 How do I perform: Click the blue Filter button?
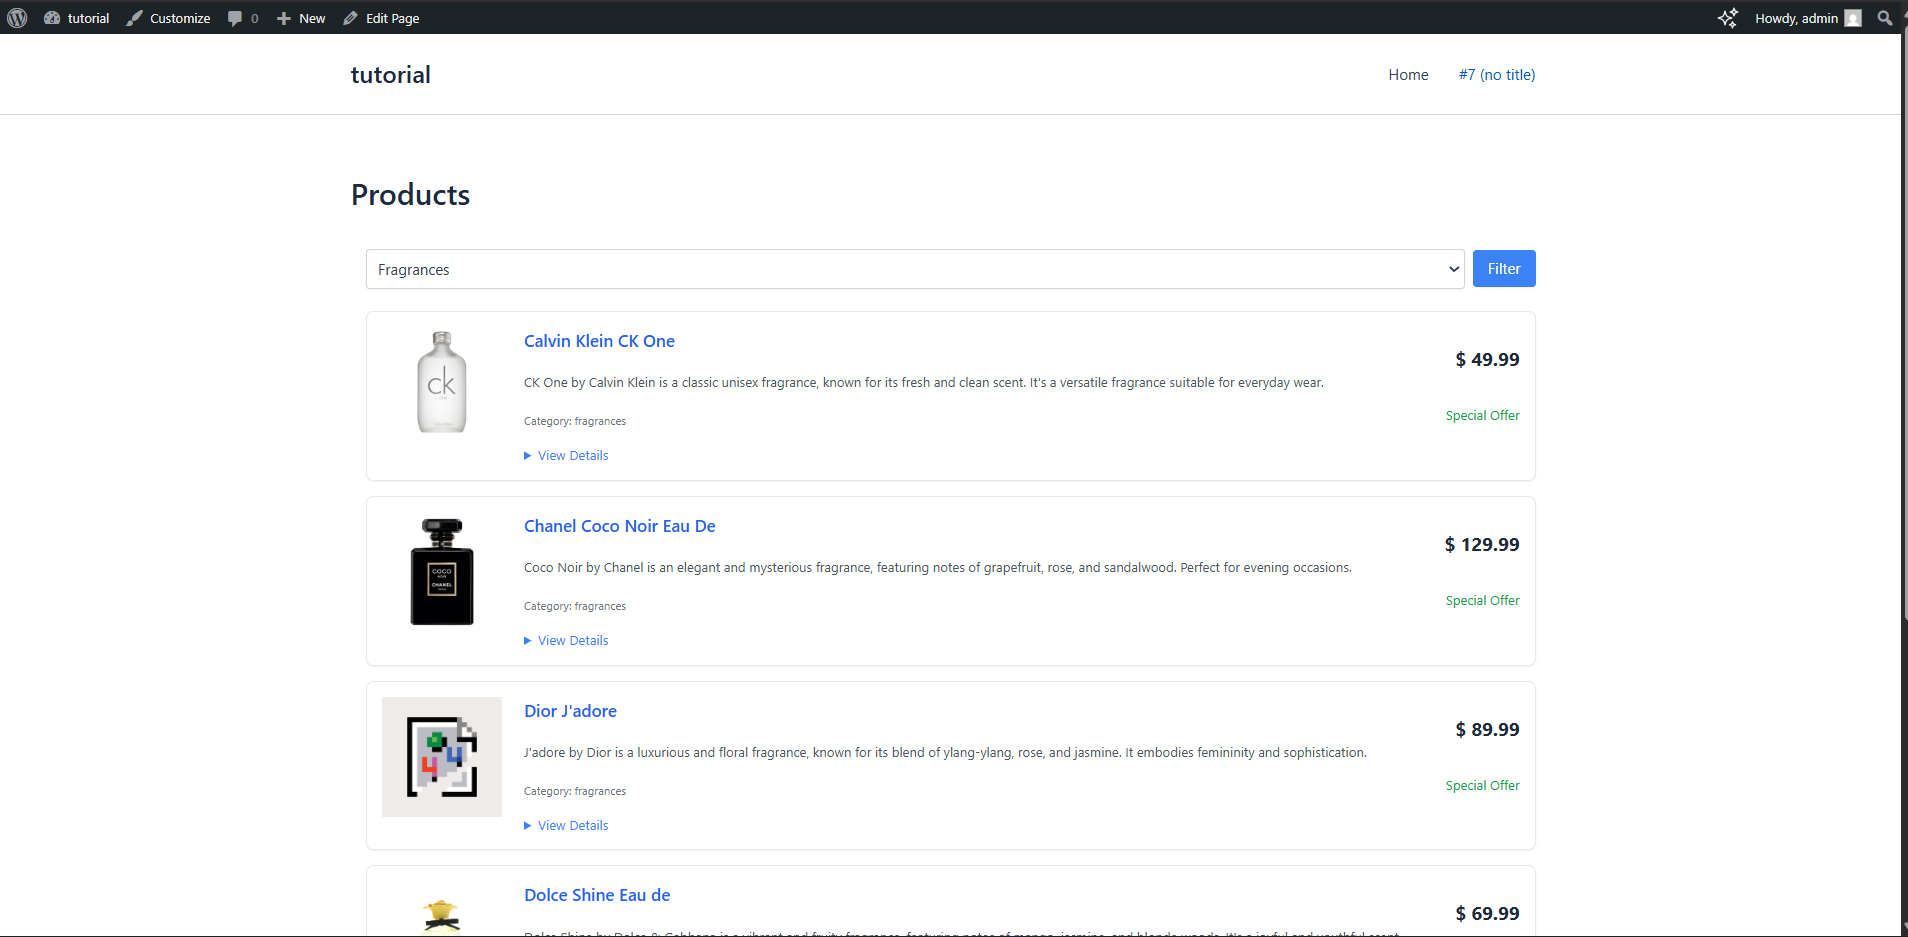pos(1504,268)
